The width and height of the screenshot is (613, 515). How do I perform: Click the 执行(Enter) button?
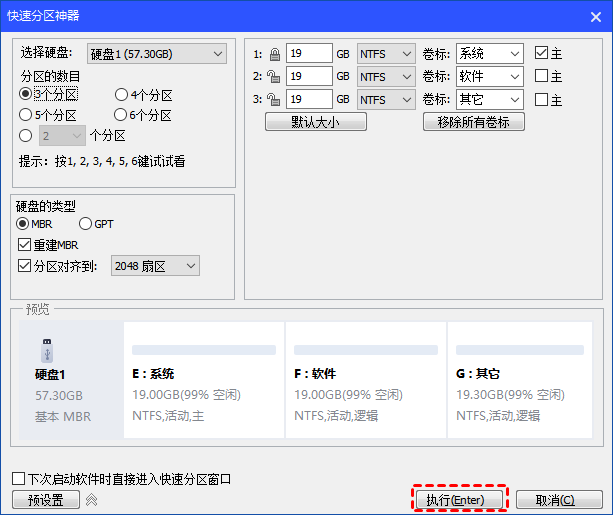[459, 500]
